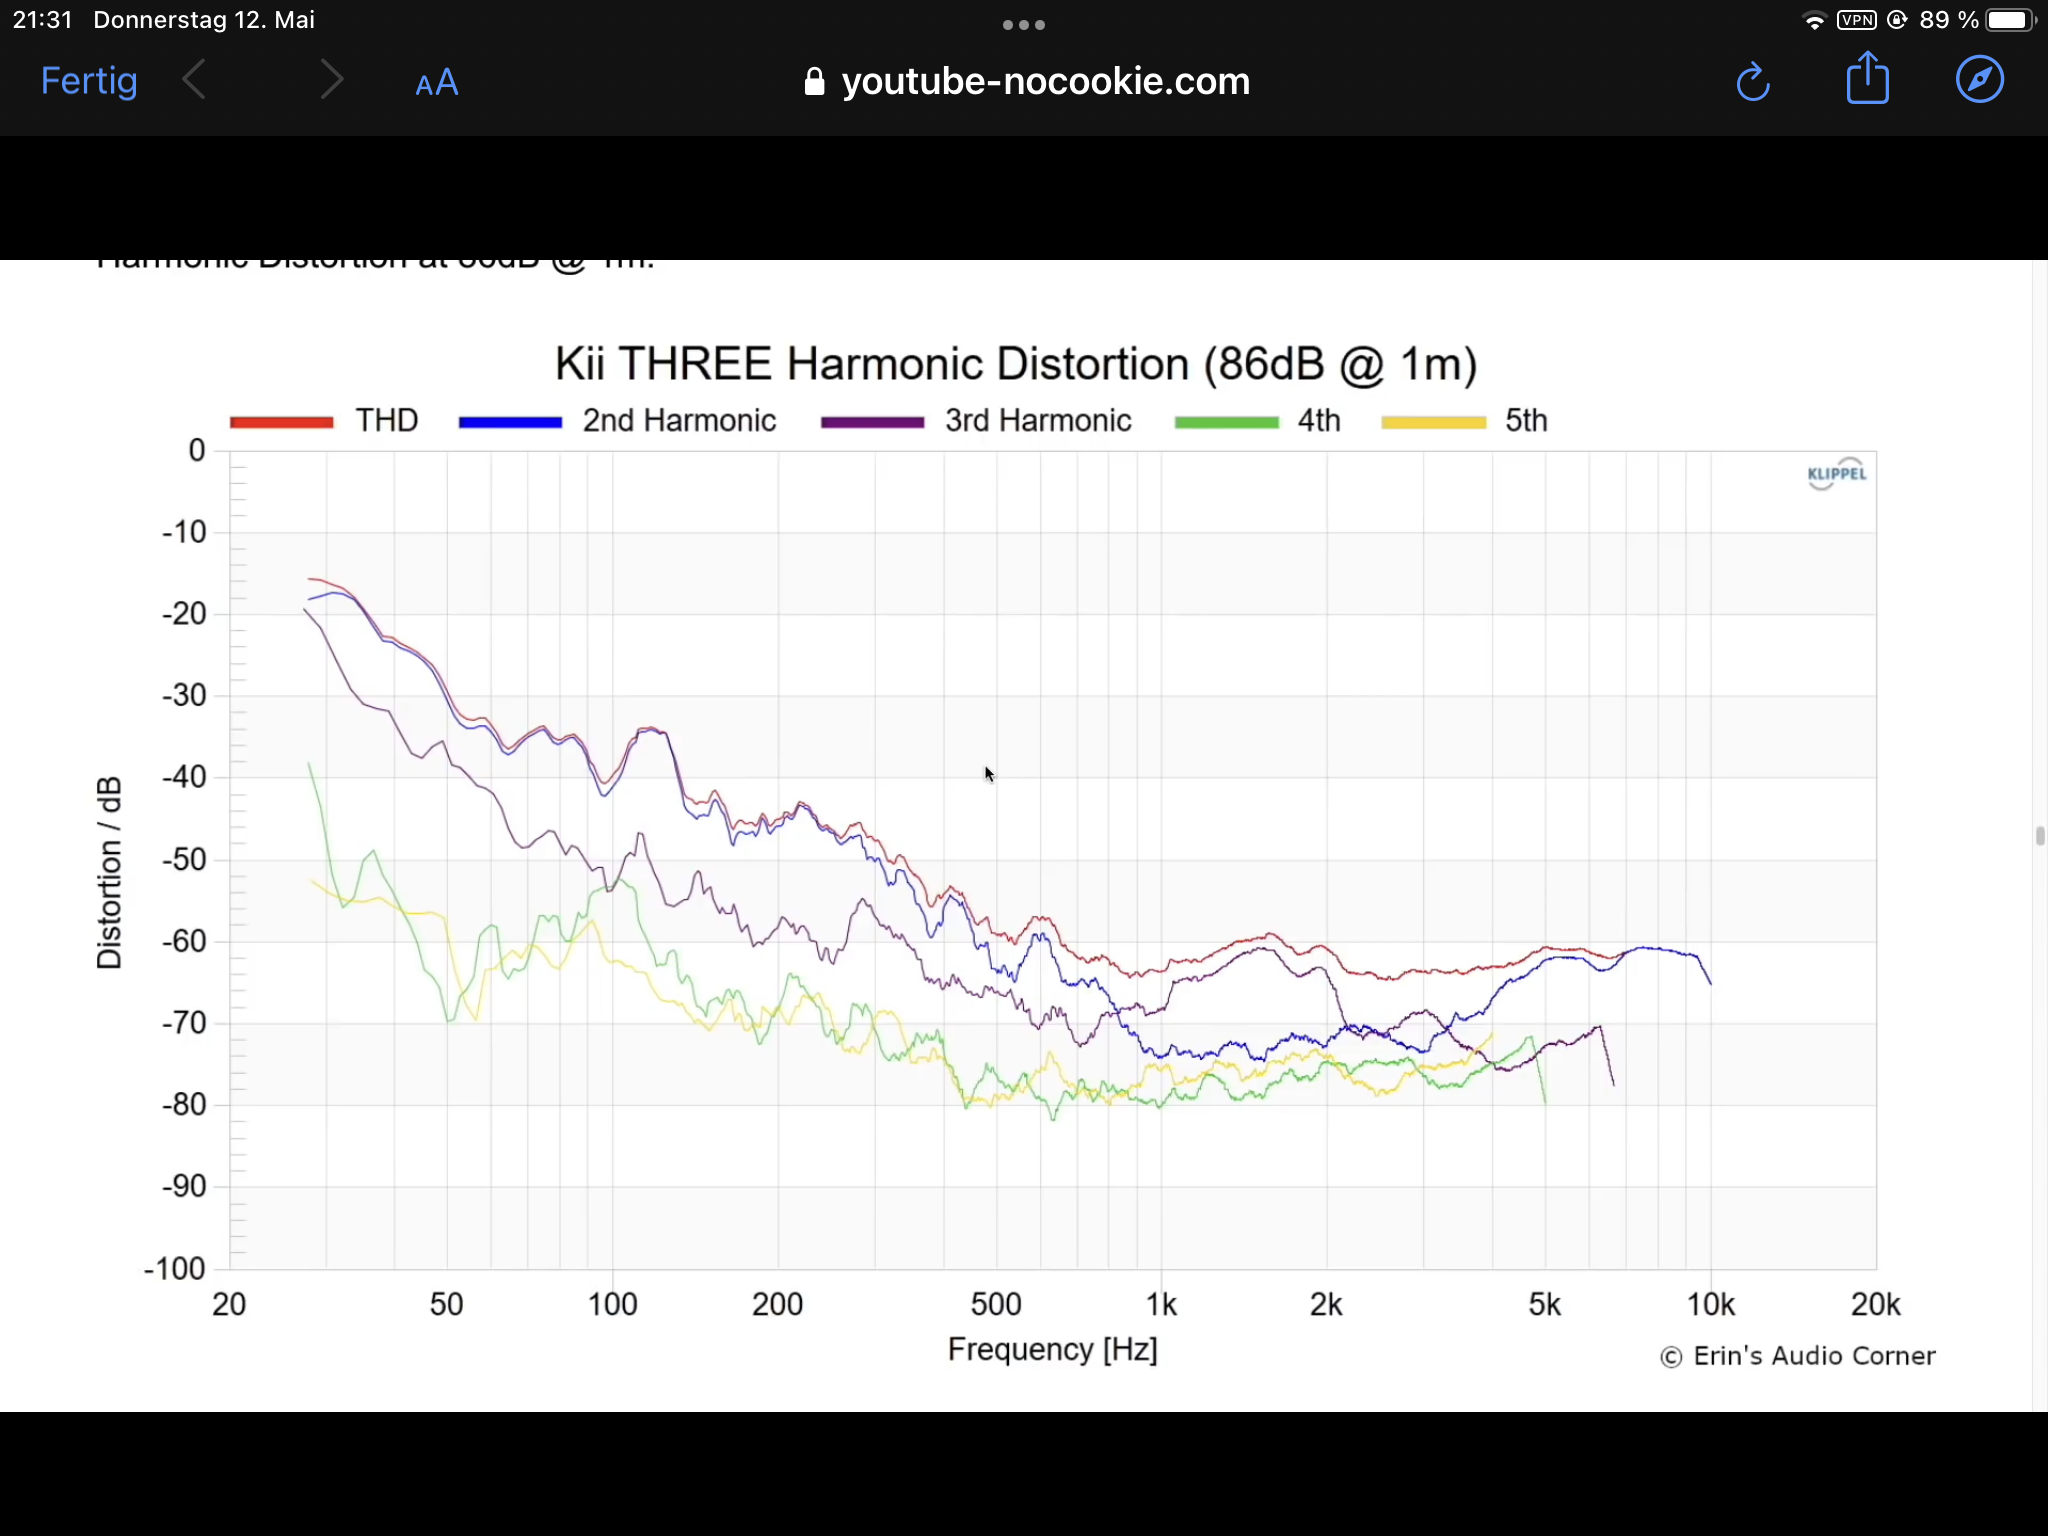Click the Klippel logo in chart corner
This screenshot has height=1536, width=2048.
pyautogui.click(x=1837, y=474)
